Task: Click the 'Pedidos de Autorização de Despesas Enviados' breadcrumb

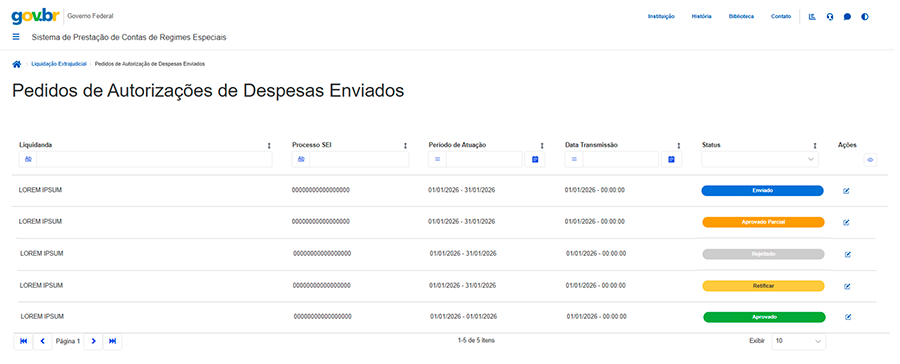Action: tap(150, 64)
